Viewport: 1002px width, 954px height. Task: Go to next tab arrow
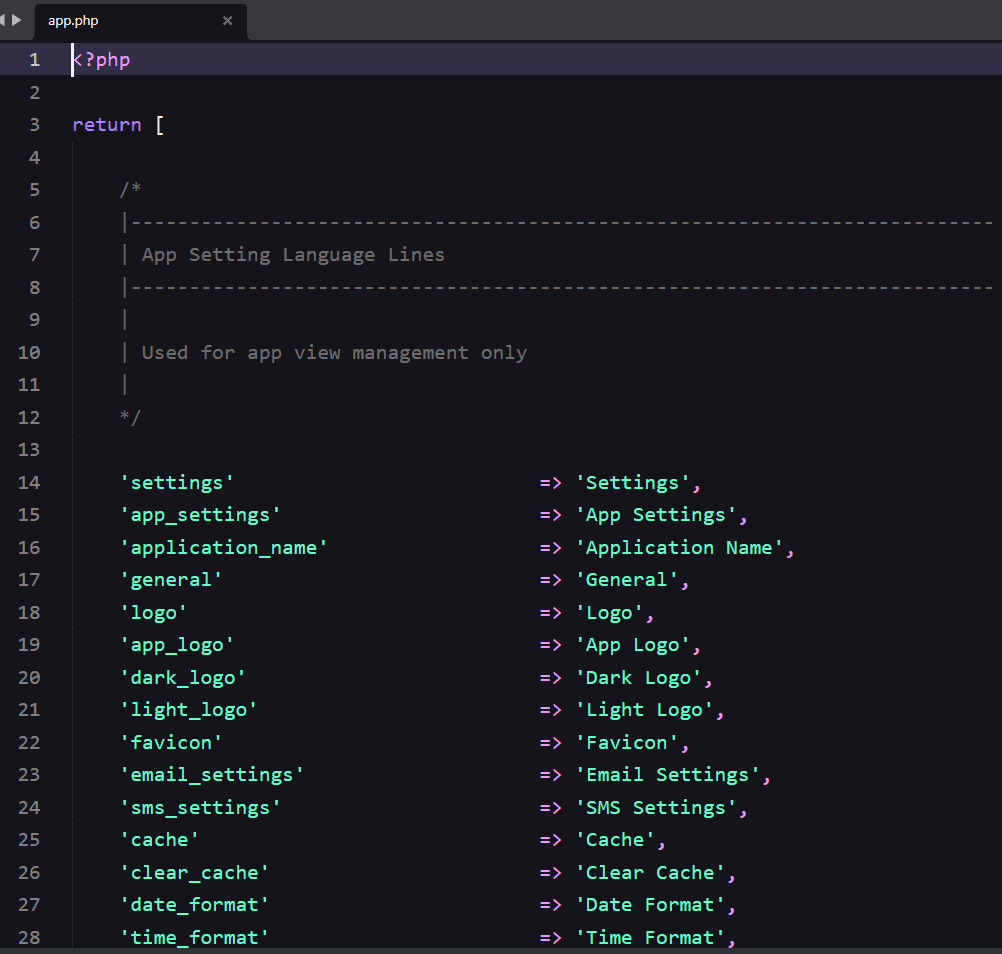[17, 20]
